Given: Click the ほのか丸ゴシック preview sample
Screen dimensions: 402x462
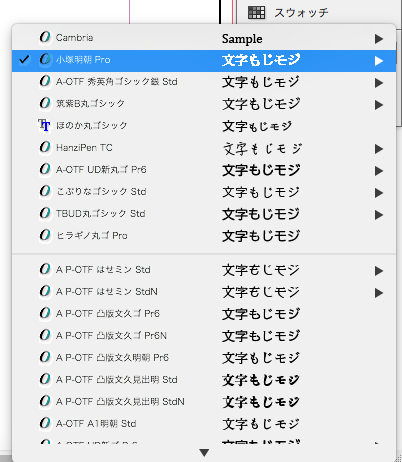Looking at the screenshot, I should click(x=257, y=126).
